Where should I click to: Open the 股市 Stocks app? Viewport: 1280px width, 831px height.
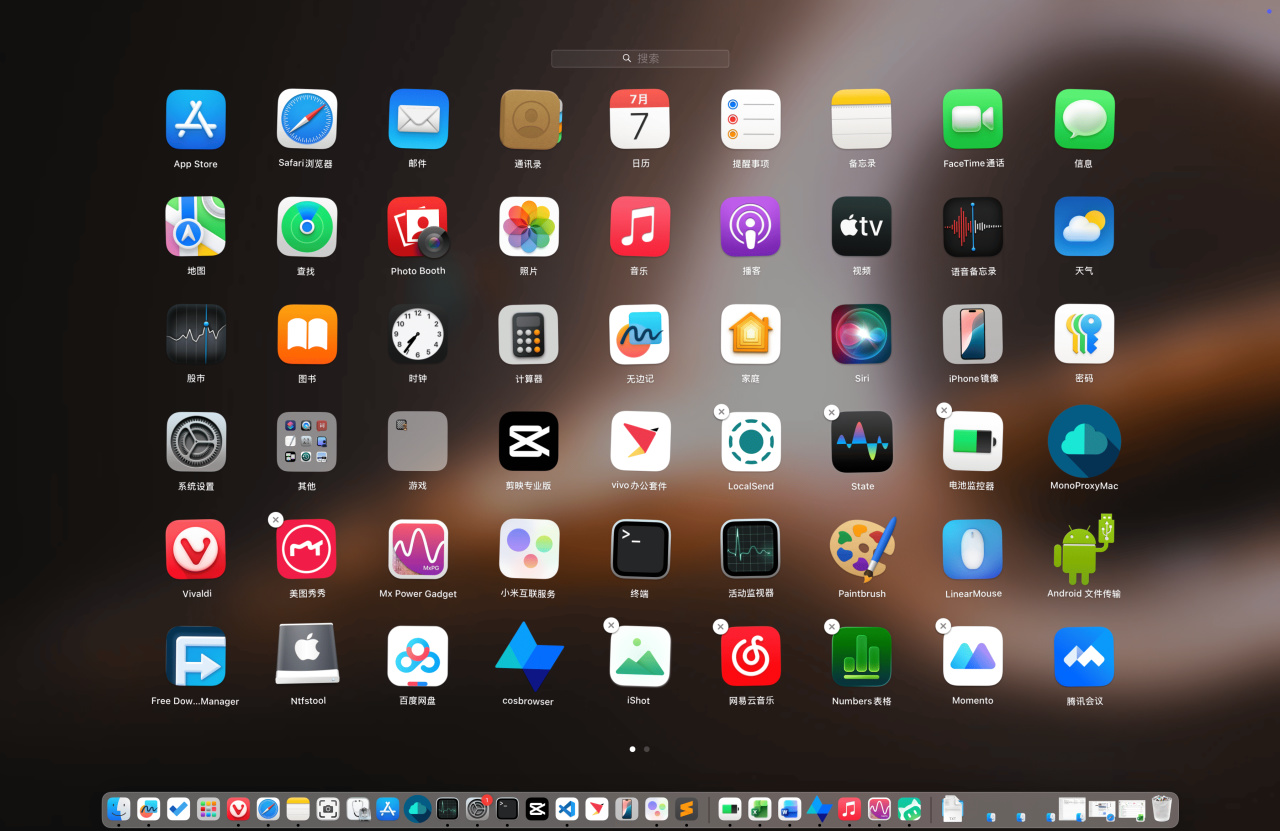[x=196, y=334]
